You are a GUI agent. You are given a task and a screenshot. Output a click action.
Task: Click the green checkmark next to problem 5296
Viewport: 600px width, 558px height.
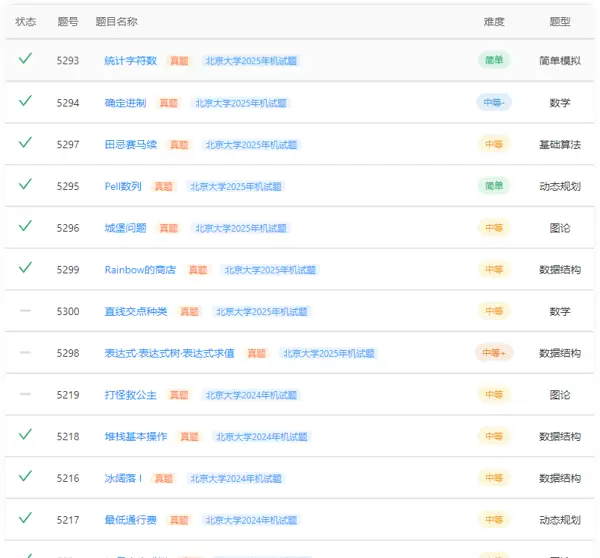pyautogui.click(x=25, y=226)
